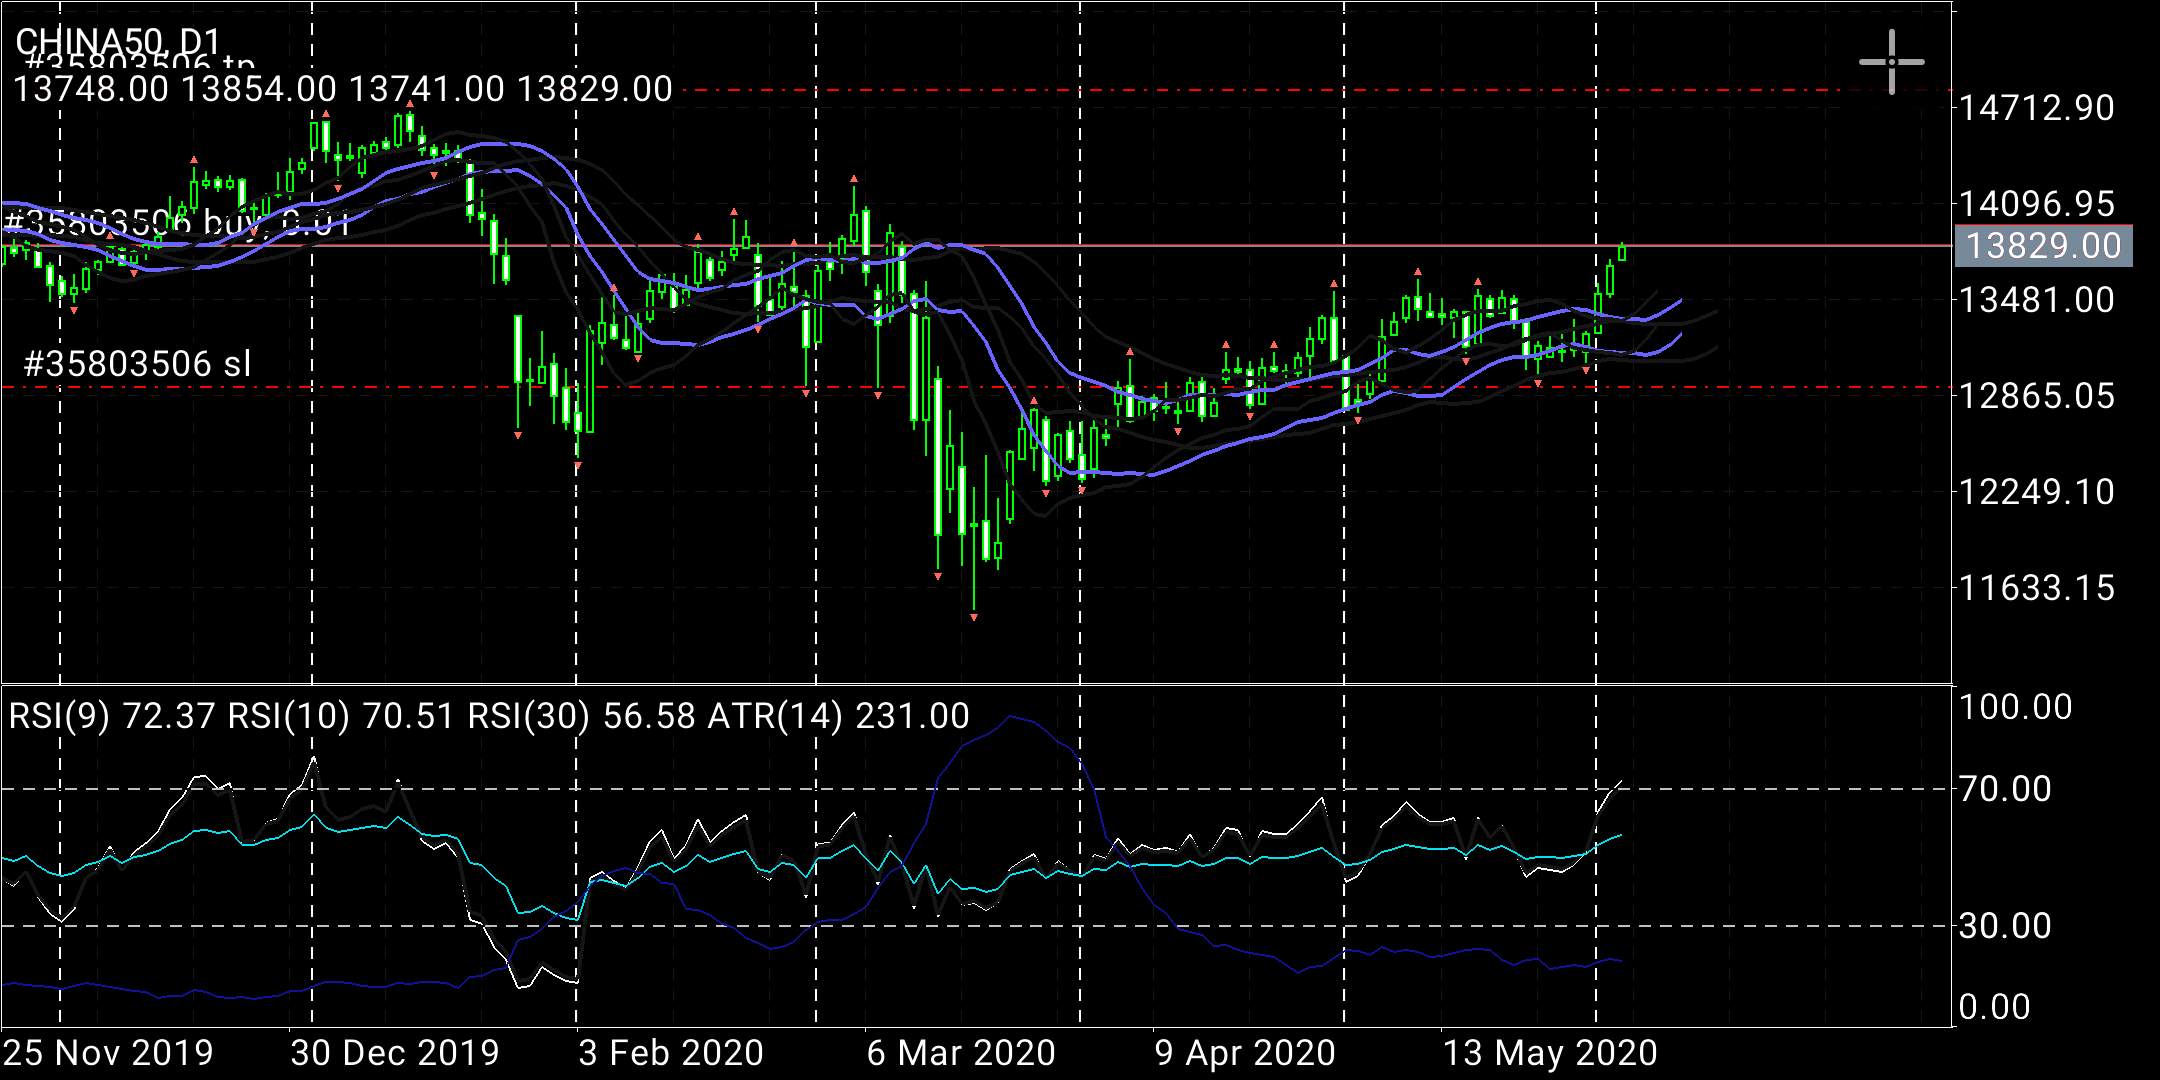Screen dimensions: 2160x1080
Task: Select the #35803506 buy order label
Action: click(x=178, y=223)
